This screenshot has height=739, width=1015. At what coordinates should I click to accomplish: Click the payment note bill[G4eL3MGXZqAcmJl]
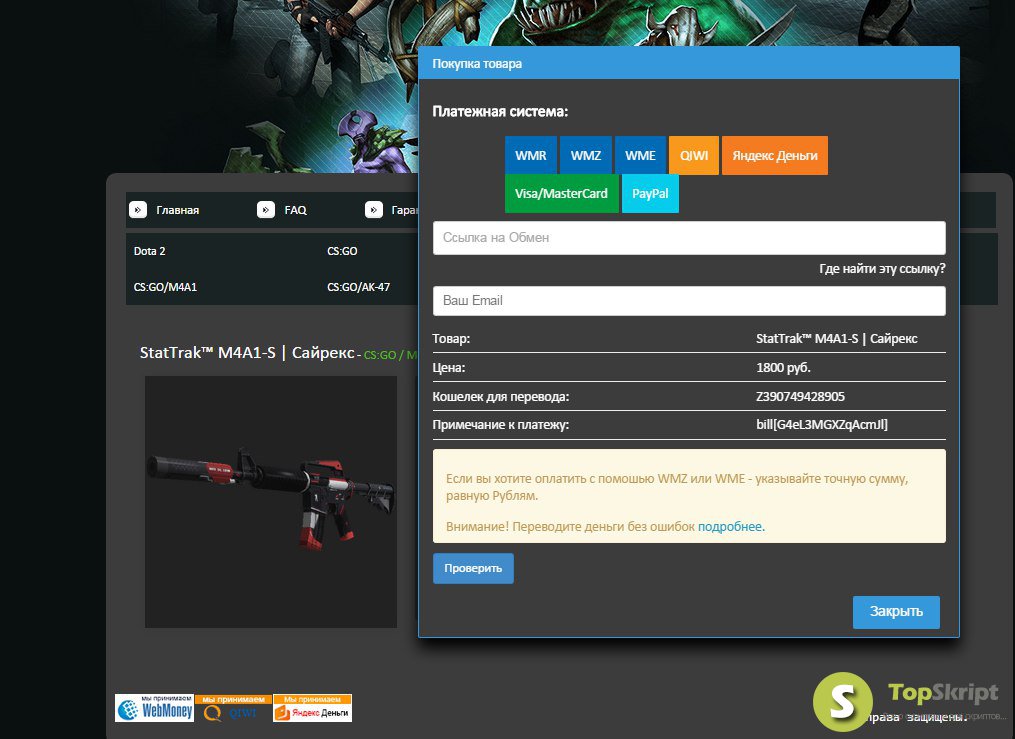pos(822,425)
